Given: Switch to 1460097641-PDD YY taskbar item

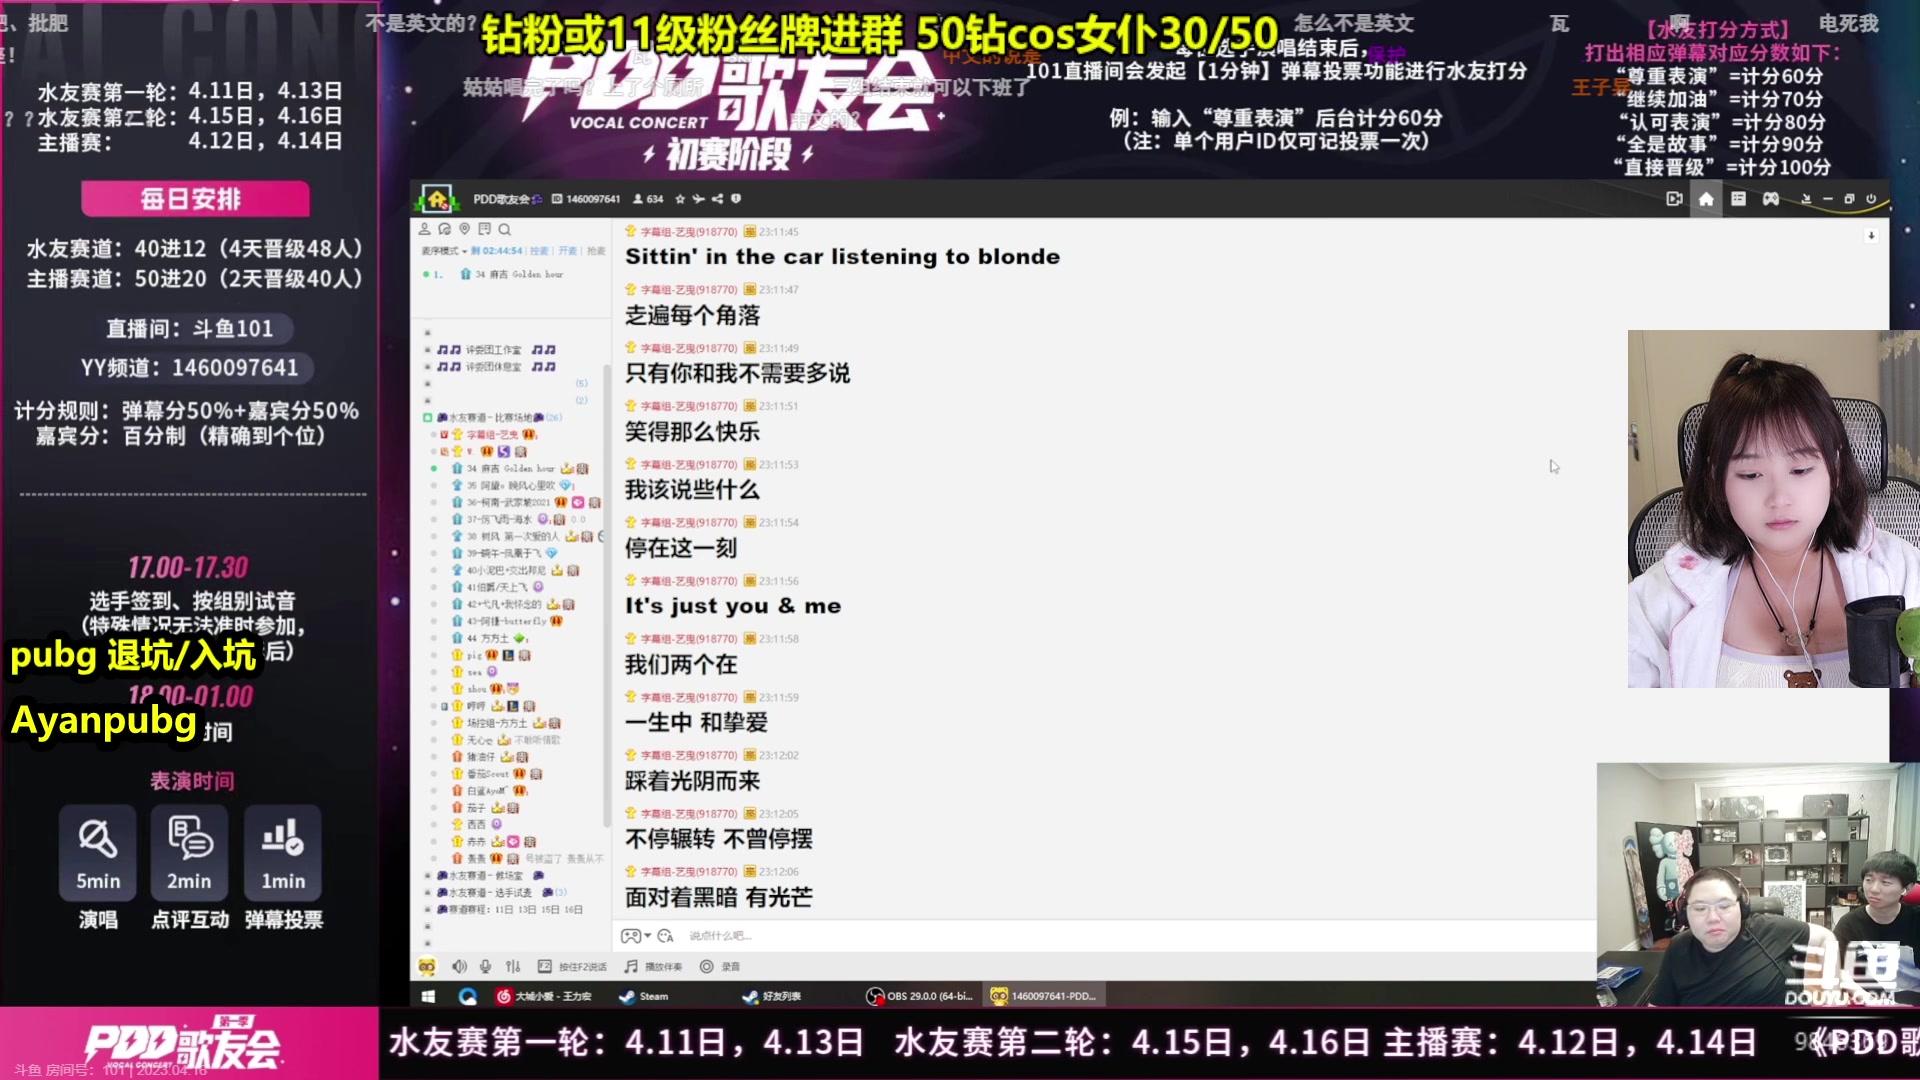Looking at the screenshot, I should click(1044, 996).
